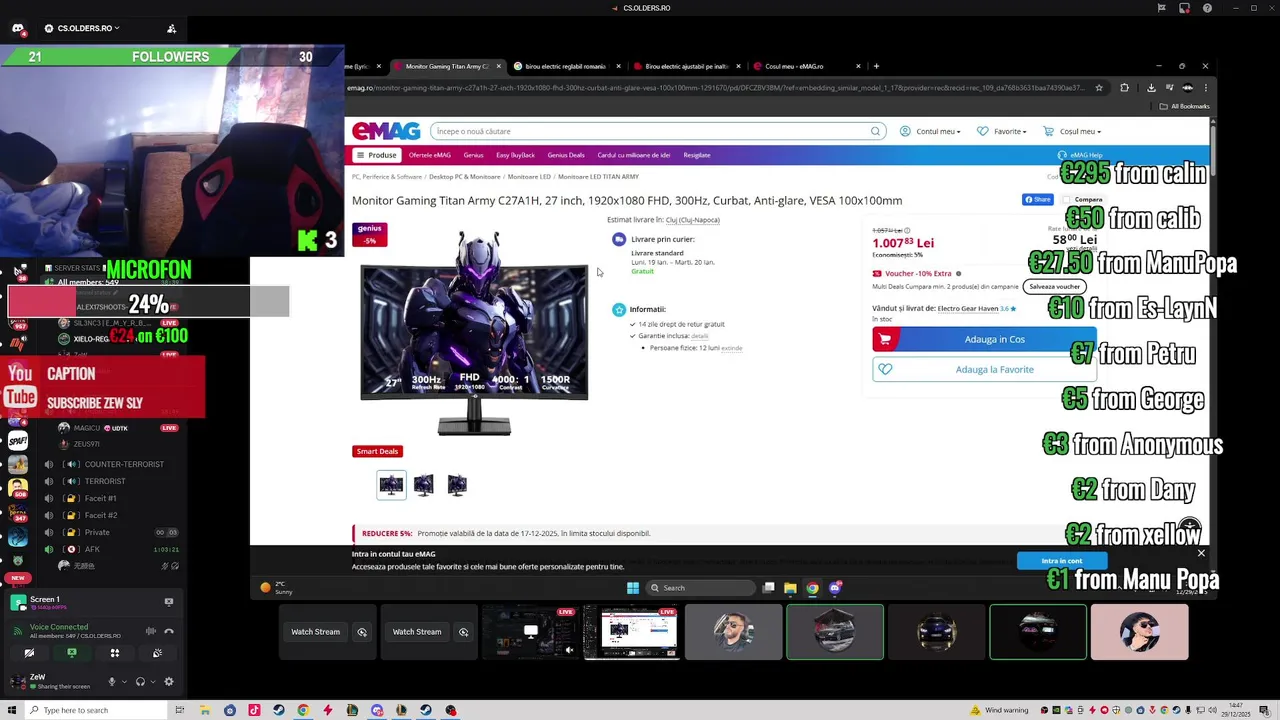Click the eMAG logo
This screenshot has width=1280, height=720.
[x=386, y=131]
